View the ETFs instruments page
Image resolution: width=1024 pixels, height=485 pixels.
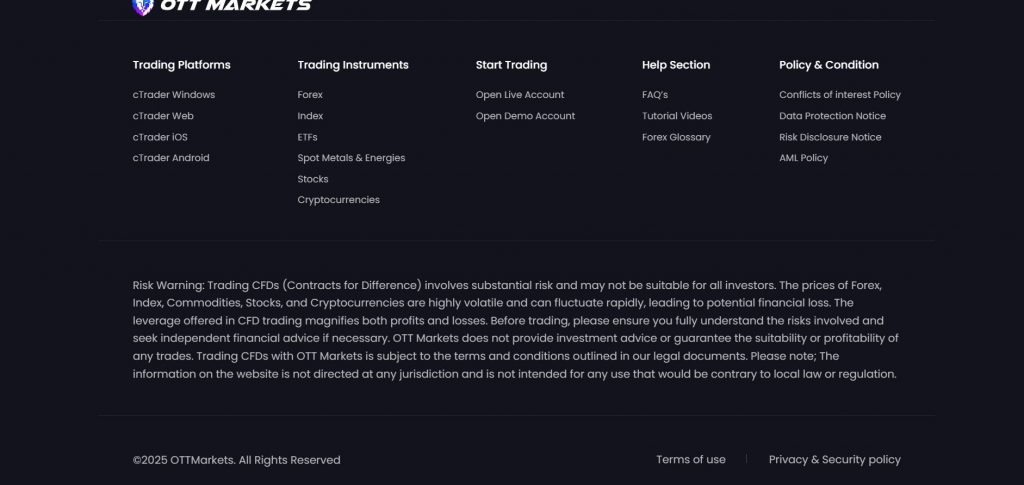307,137
